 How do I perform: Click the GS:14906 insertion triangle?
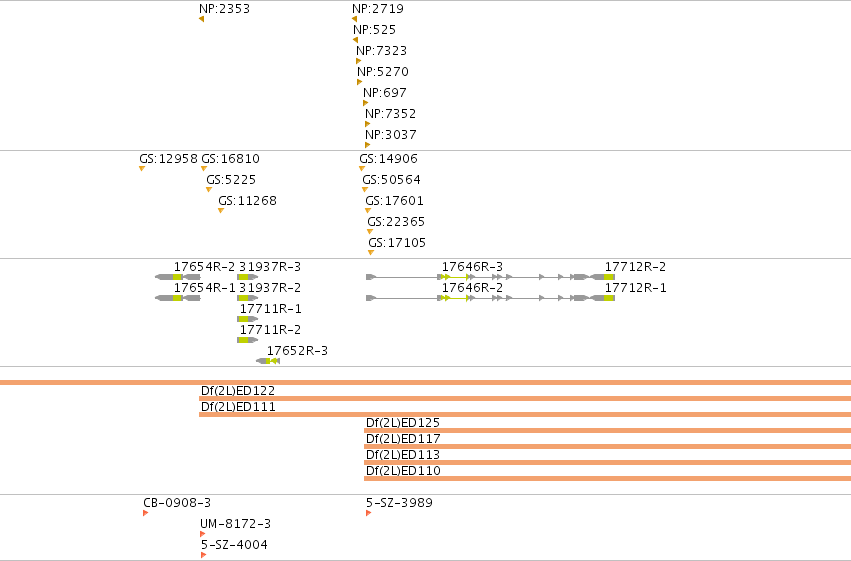coord(362,169)
